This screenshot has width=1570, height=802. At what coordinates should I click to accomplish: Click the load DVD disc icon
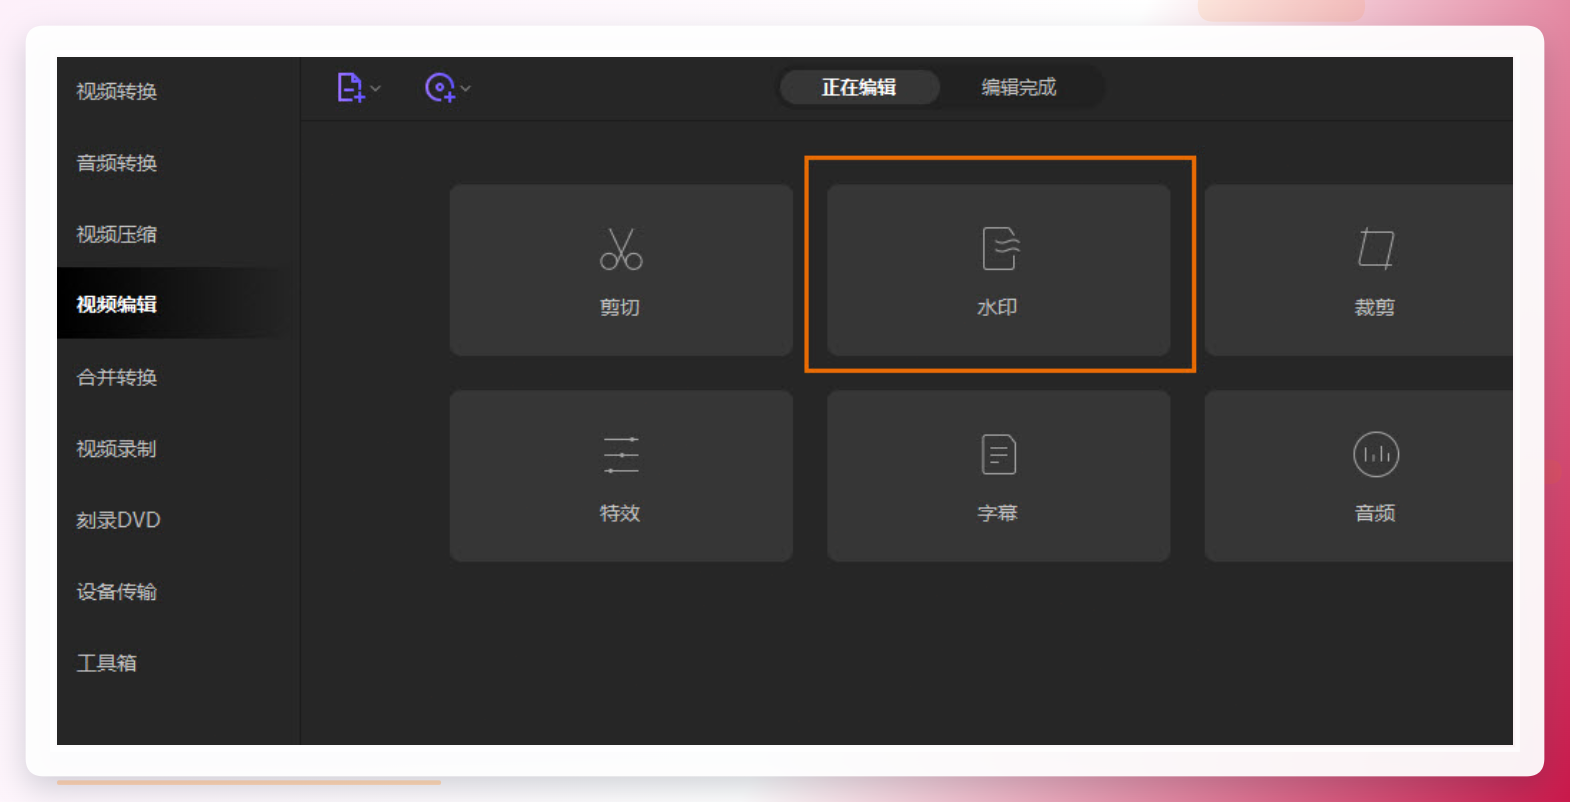pyautogui.click(x=440, y=88)
